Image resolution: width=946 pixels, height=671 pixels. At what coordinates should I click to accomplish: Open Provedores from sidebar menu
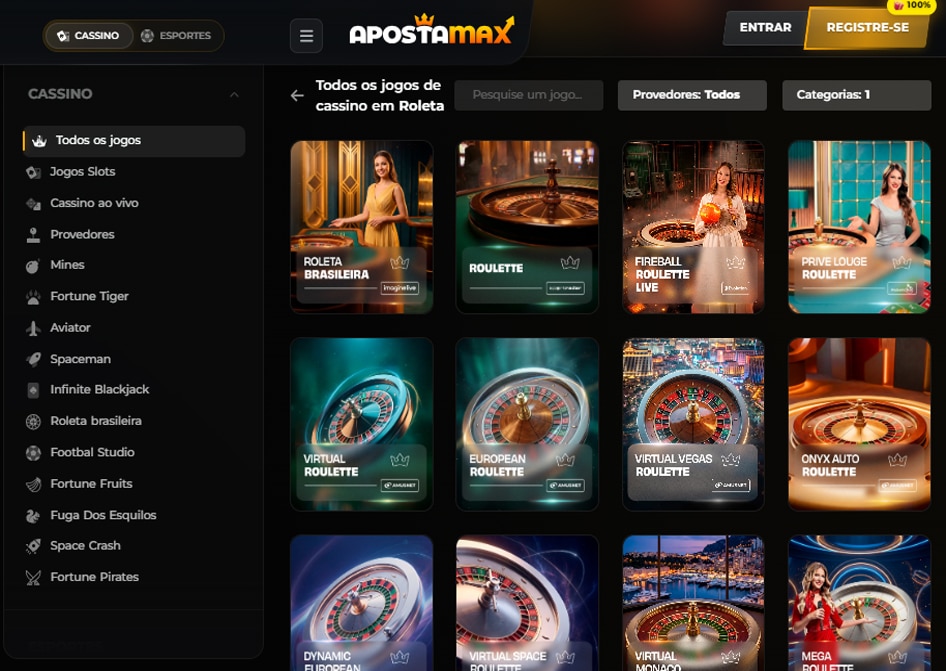click(83, 235)
